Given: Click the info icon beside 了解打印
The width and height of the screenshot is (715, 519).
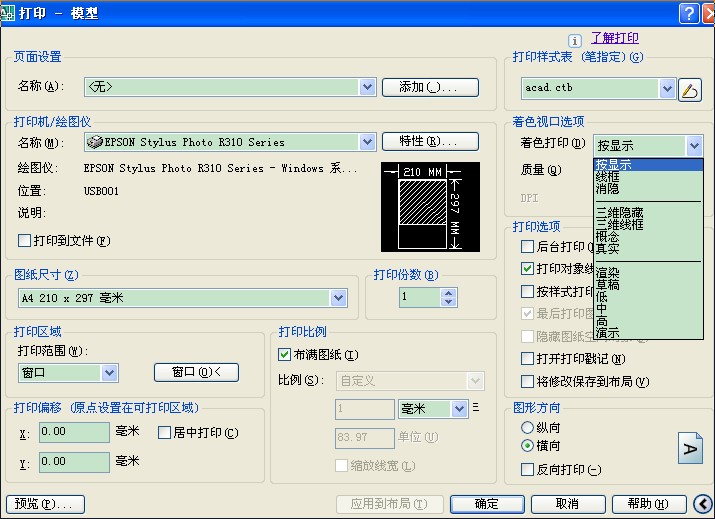Looking at the screenshot, I should (x=575, y=41).
